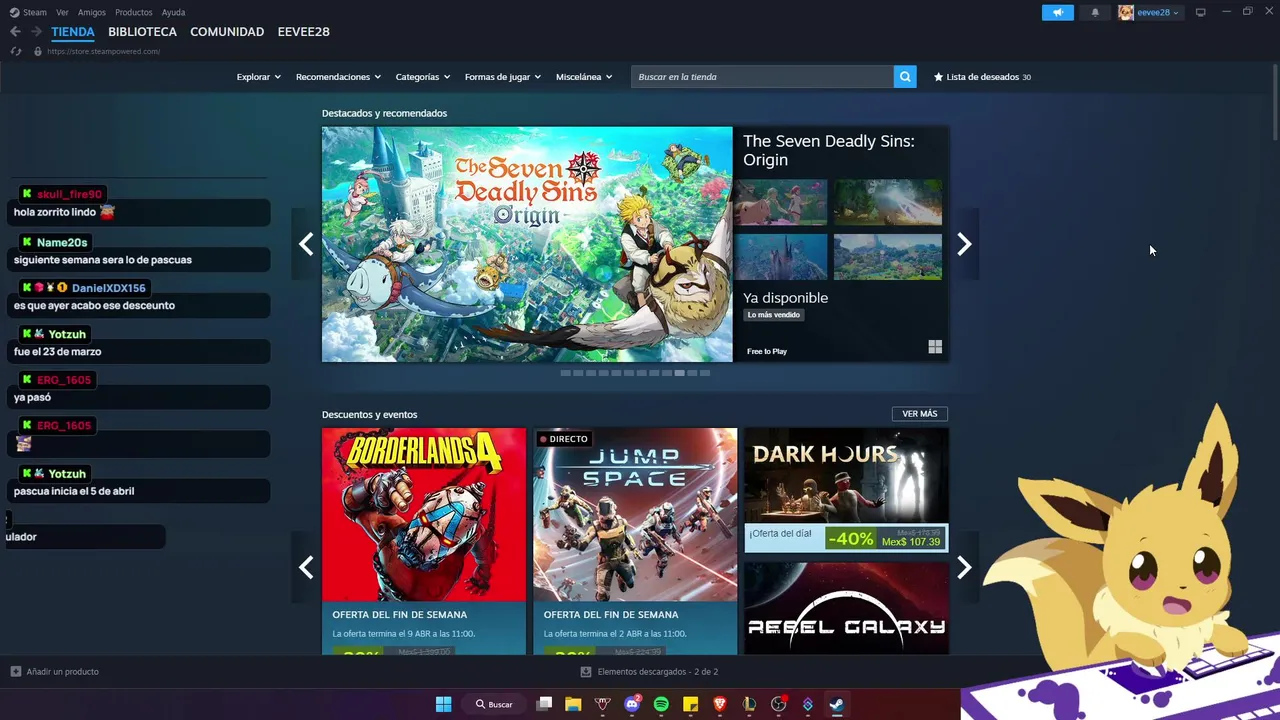Open the Categorías dropdown

point(423,77)
